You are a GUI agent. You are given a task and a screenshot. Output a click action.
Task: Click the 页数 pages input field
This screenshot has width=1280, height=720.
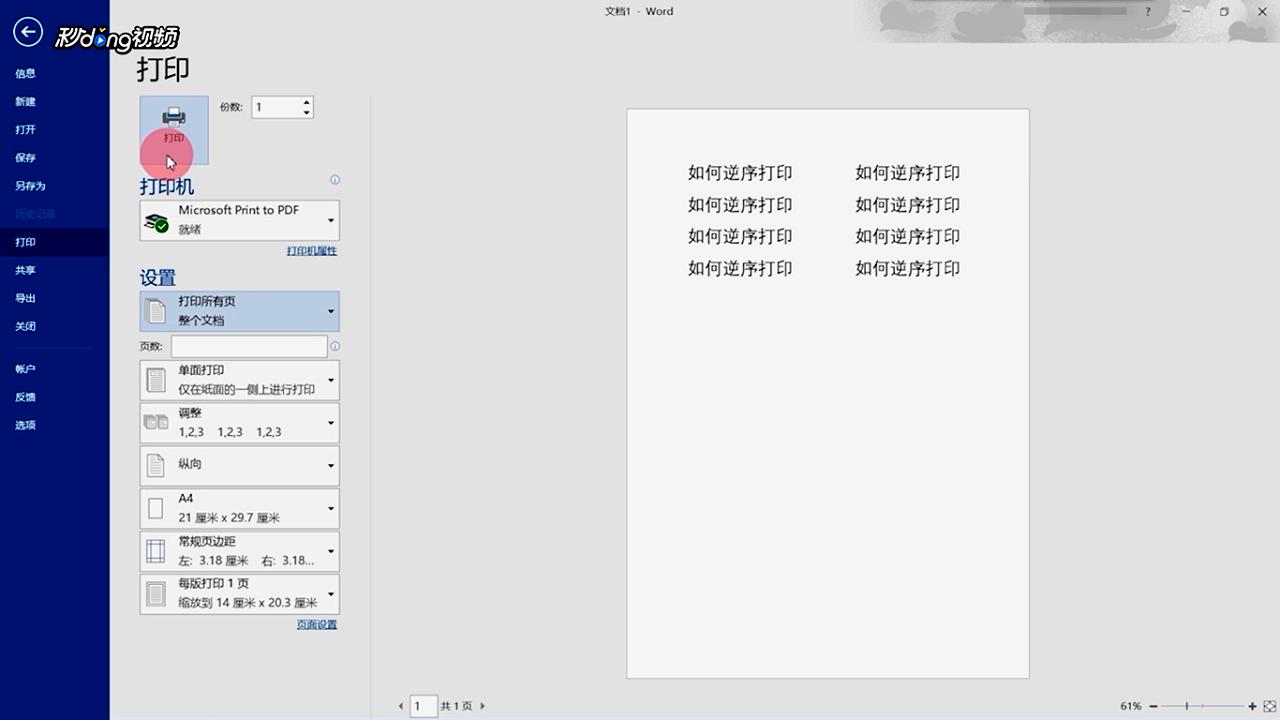click(x=249, y=346)
